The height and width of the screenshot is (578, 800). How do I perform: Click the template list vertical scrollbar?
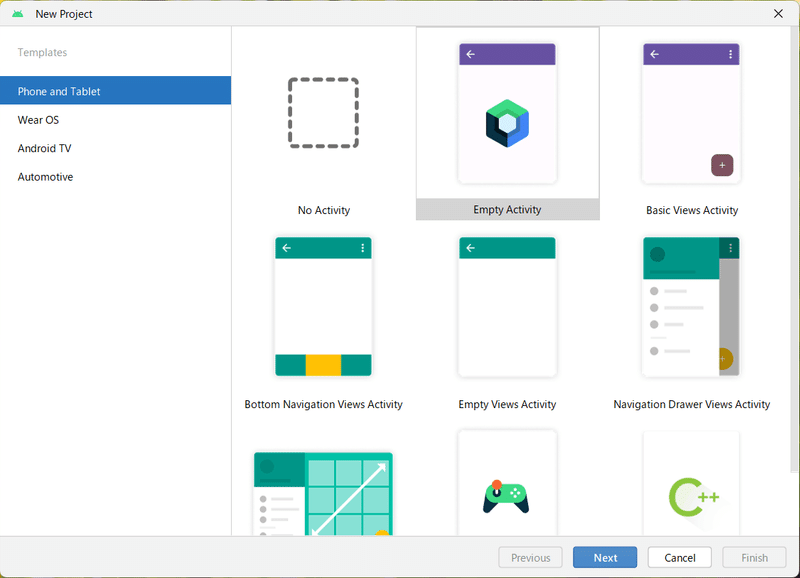[x=794, y=250]
